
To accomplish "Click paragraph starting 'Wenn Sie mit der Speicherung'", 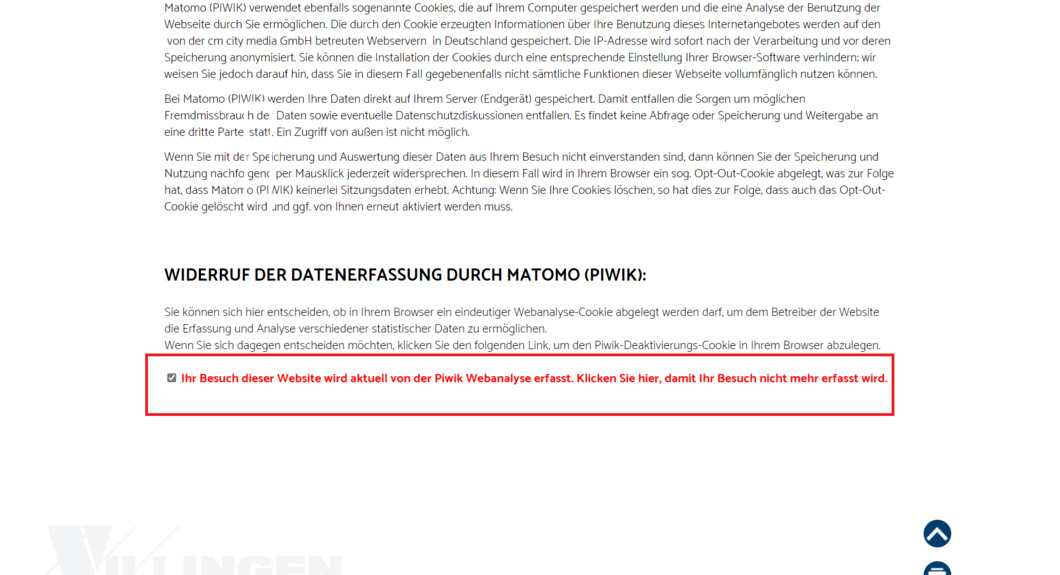I will (529, 182).
